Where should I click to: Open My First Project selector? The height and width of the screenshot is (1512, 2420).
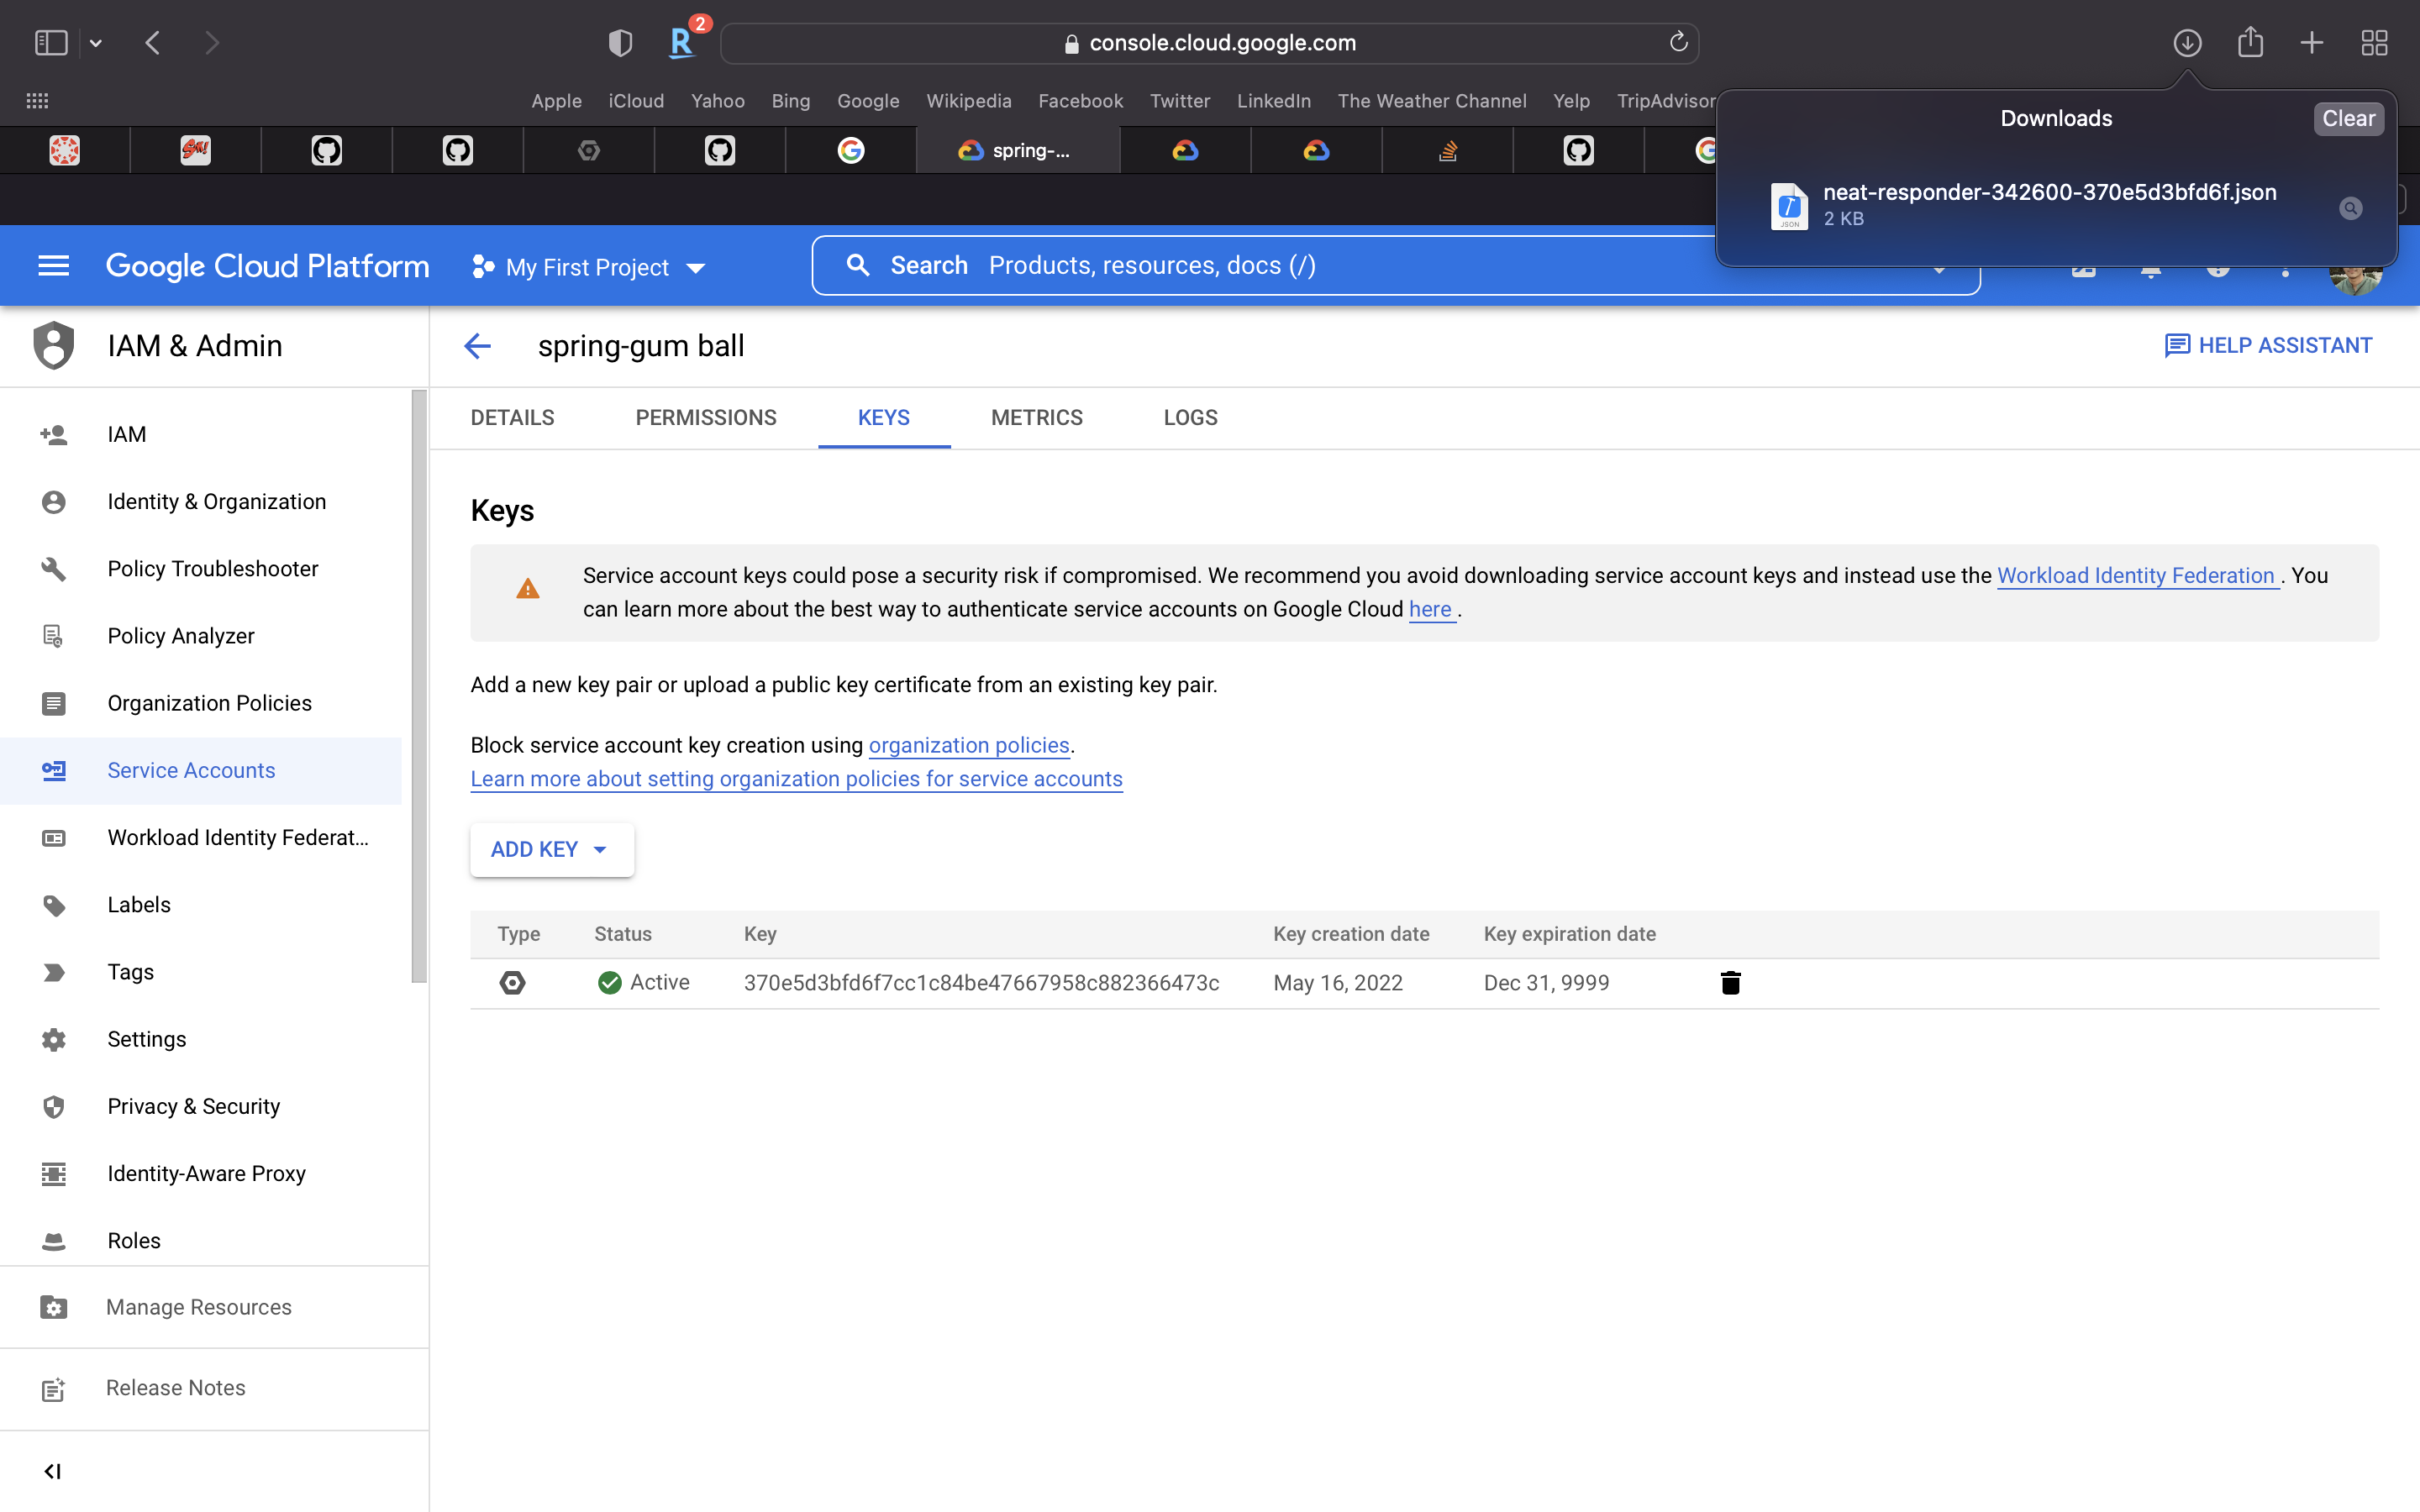589,267
